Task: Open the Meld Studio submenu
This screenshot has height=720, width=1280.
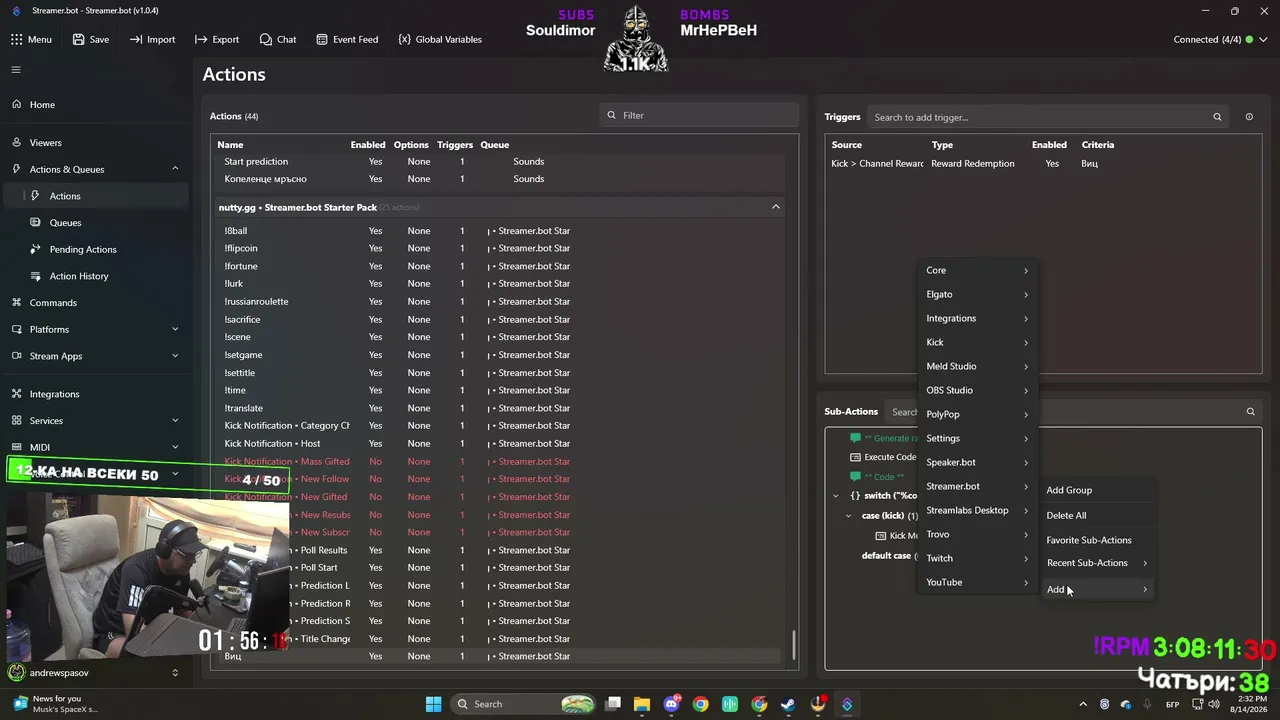Action: point(977,366)
